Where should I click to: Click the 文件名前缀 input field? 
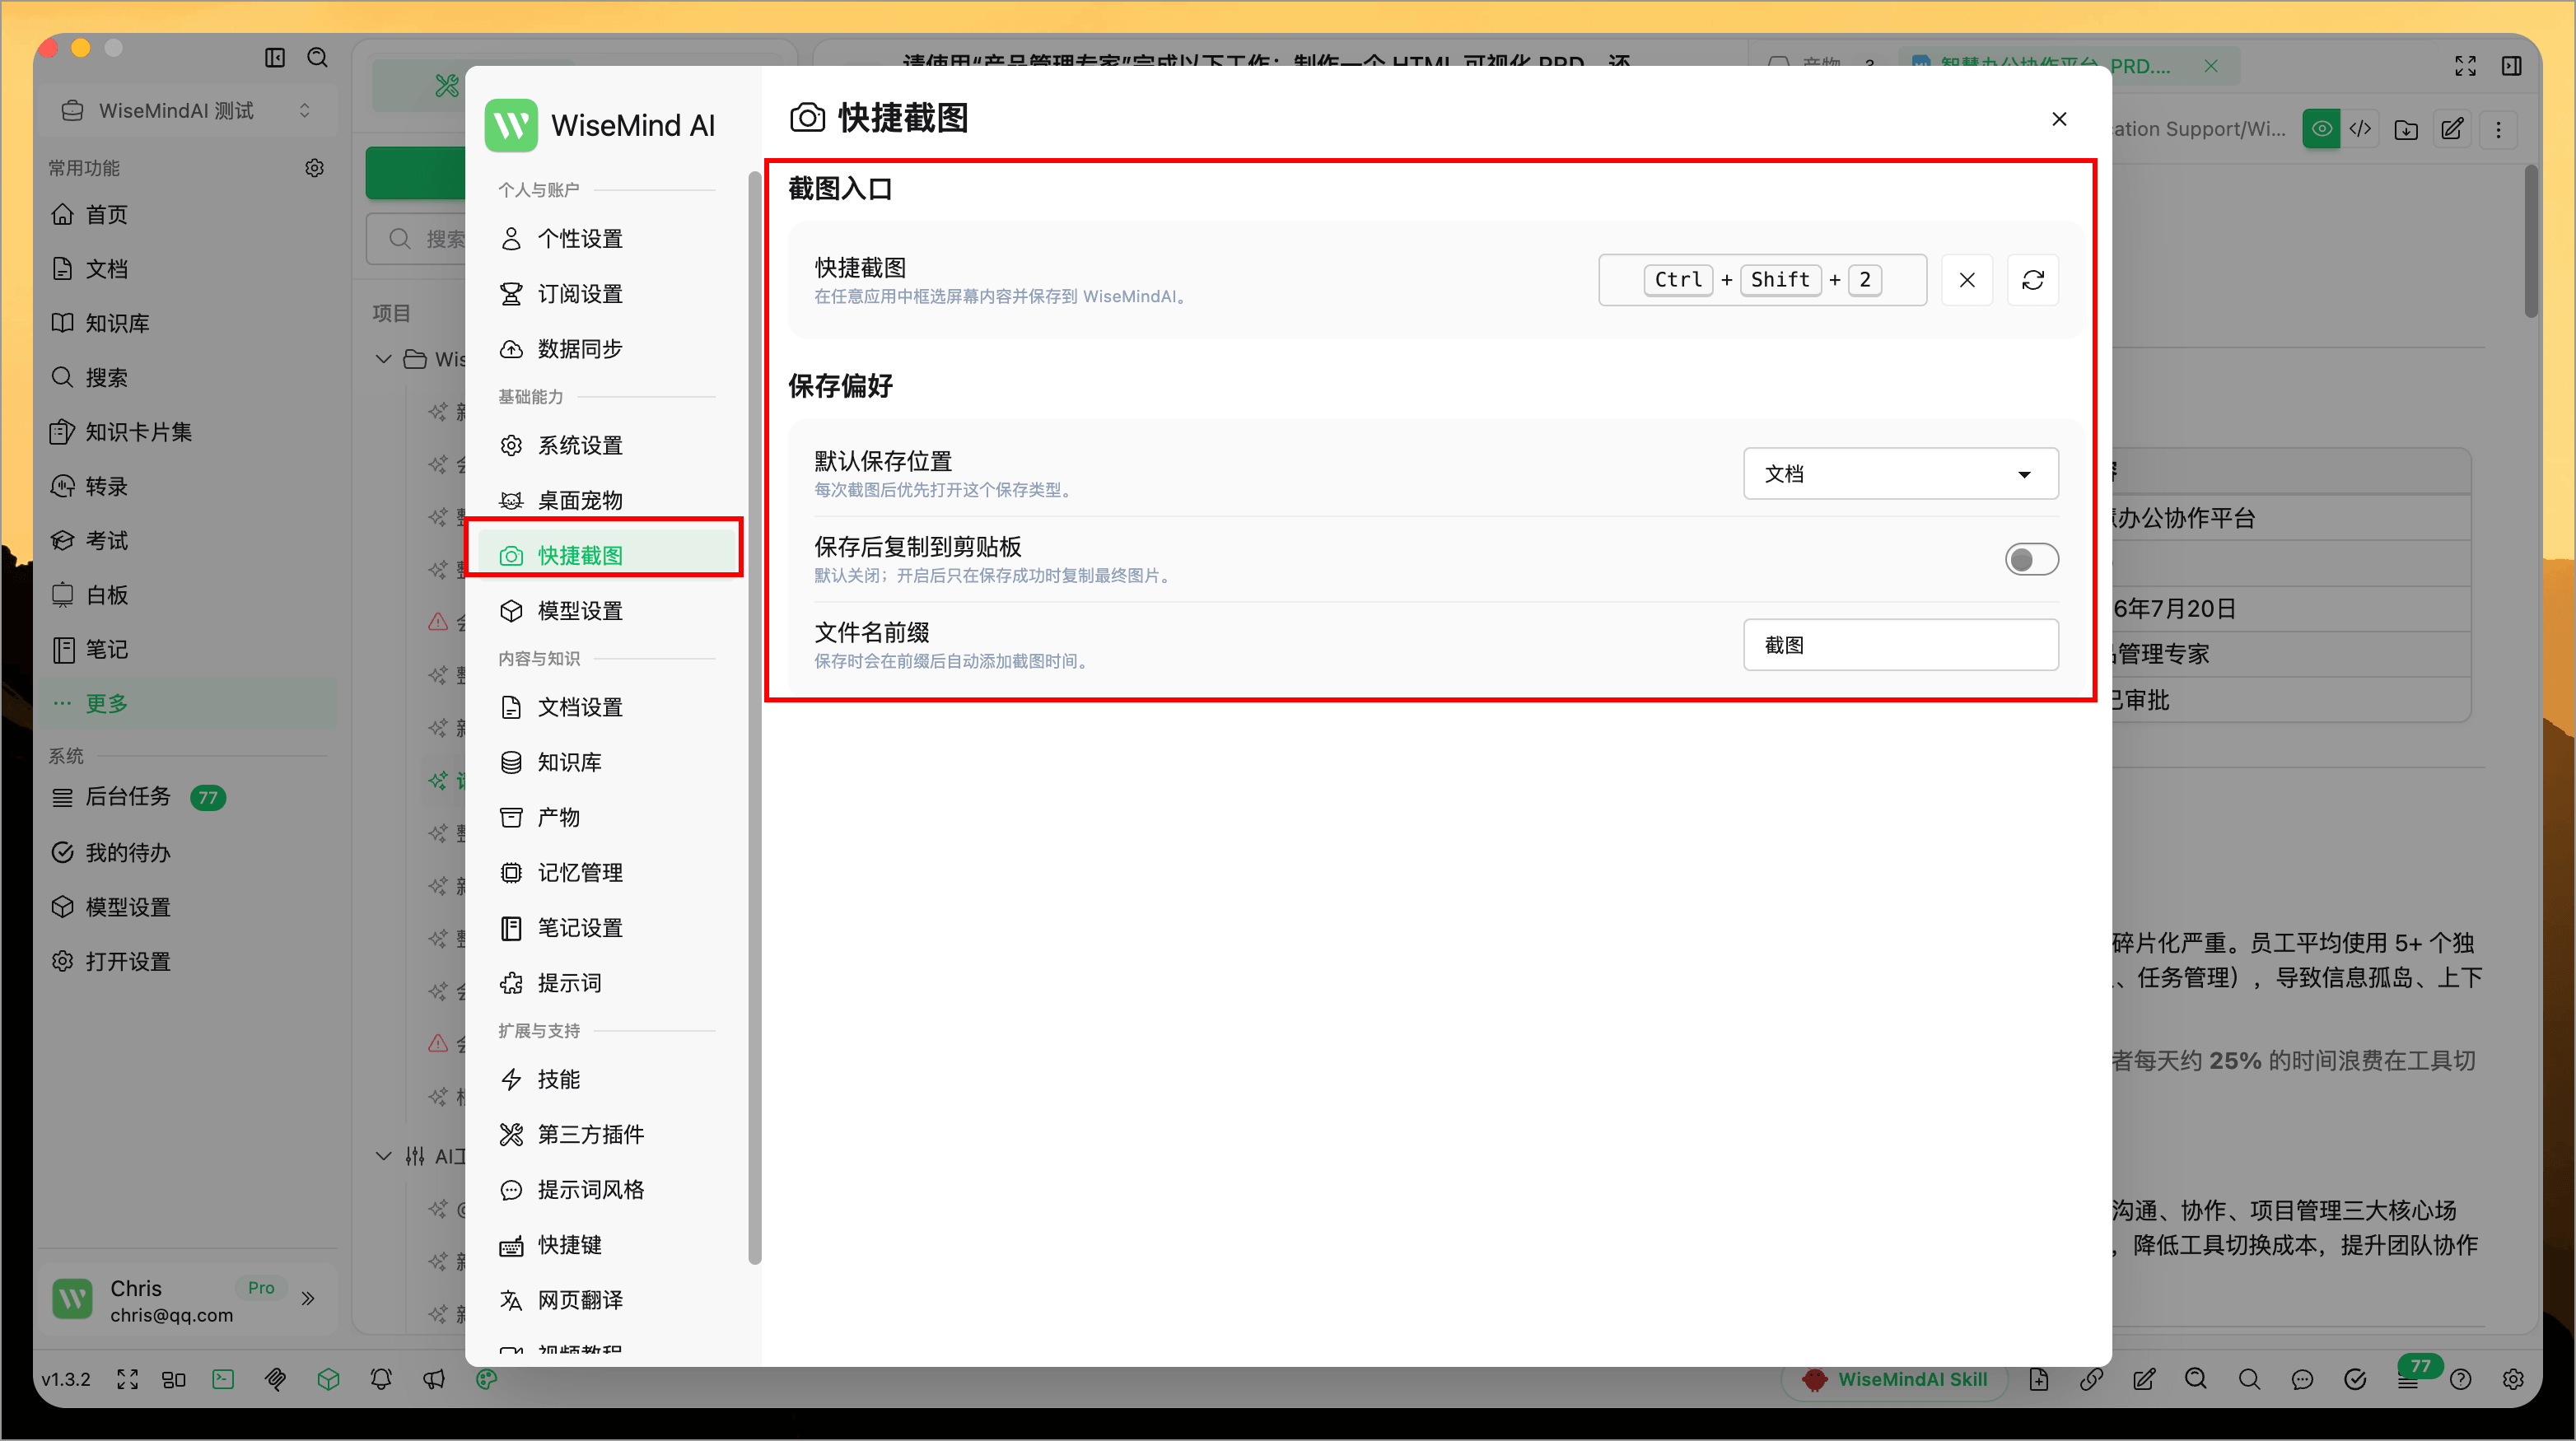click(x=1900, y=645)
